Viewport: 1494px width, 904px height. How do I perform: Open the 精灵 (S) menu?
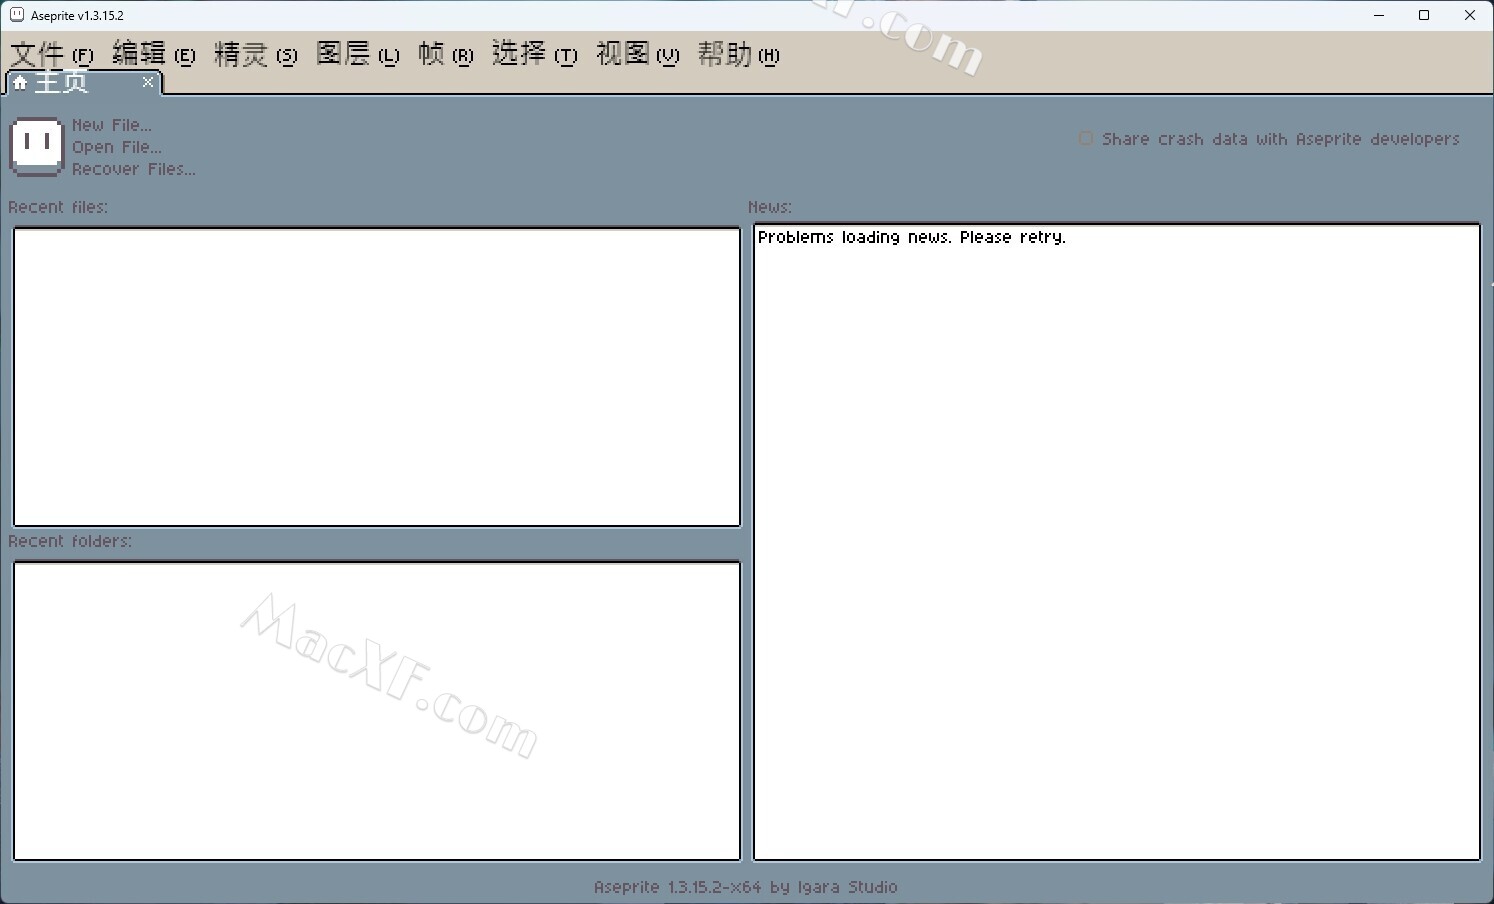point(256,54)
